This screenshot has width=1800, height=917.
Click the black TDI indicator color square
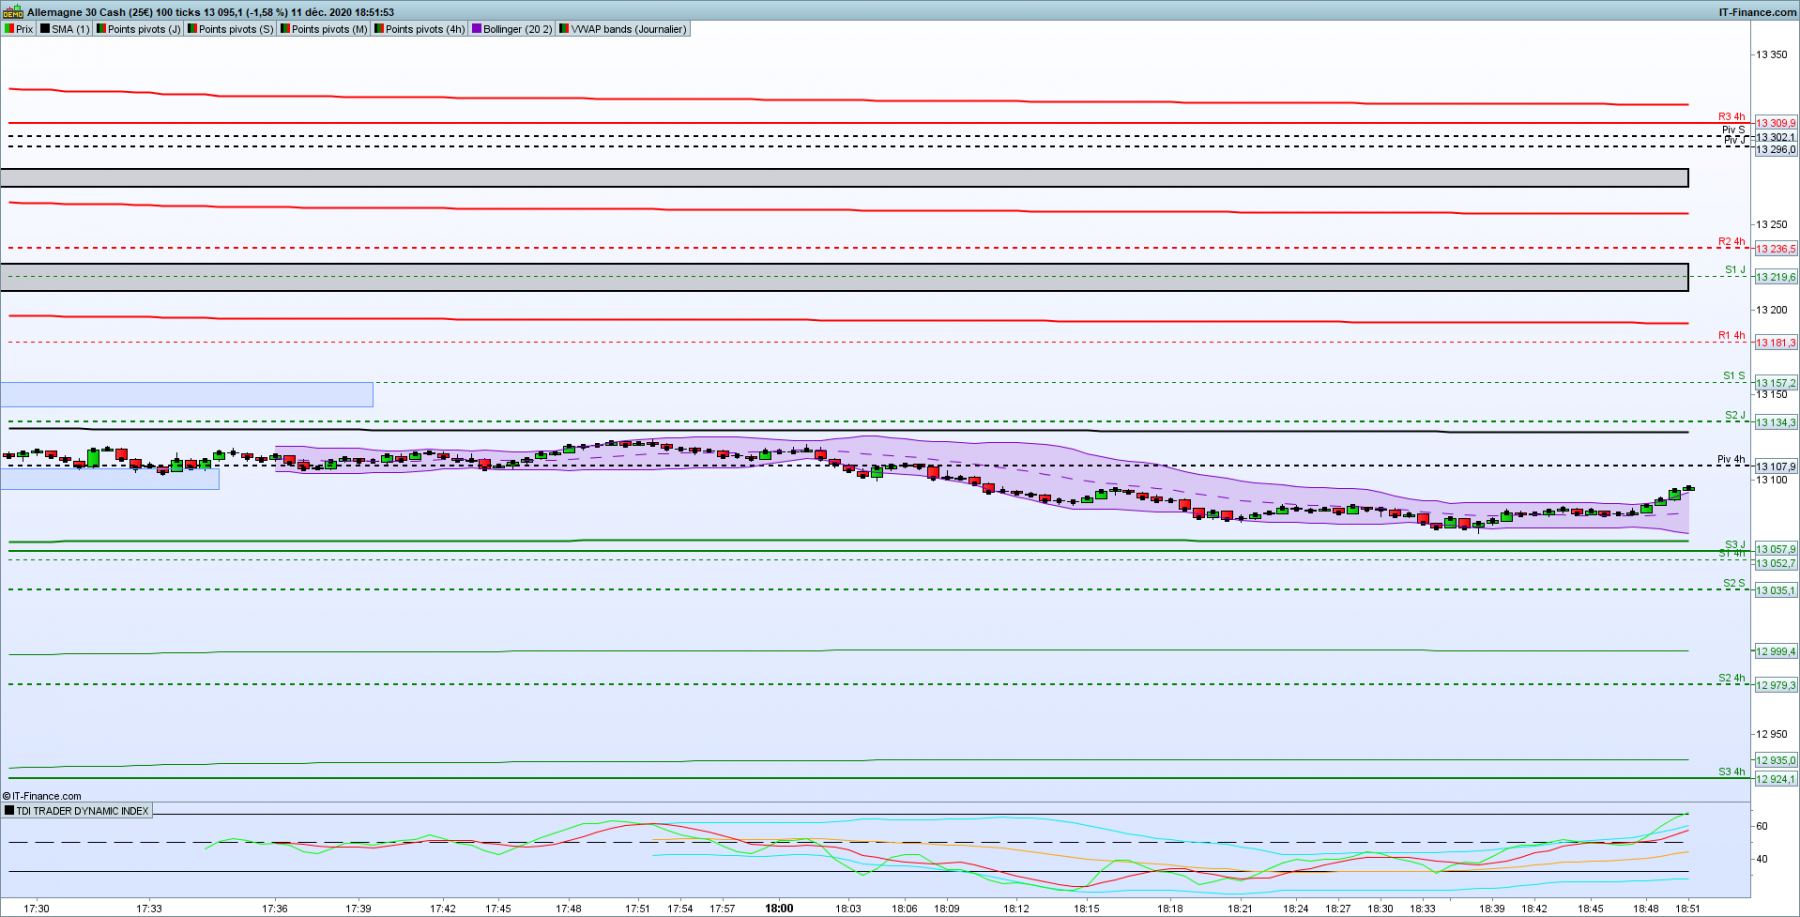click(x=9, y=811)
